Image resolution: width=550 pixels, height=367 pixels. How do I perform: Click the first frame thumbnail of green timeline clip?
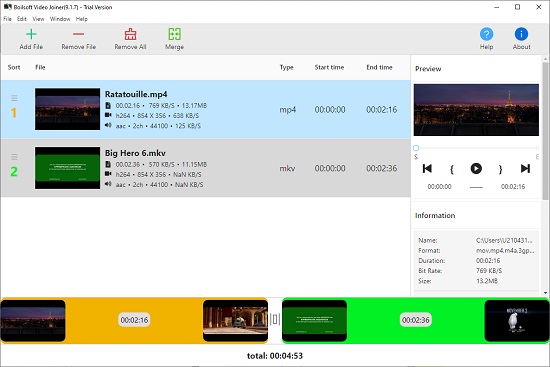click(x=315, y=320)
